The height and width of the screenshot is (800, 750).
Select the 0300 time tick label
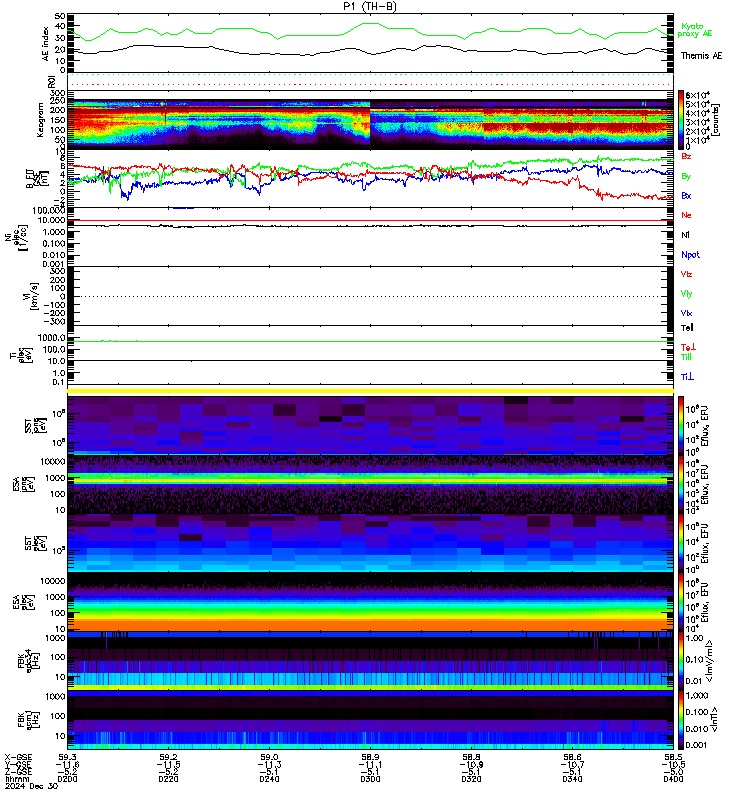coord(370,779)
